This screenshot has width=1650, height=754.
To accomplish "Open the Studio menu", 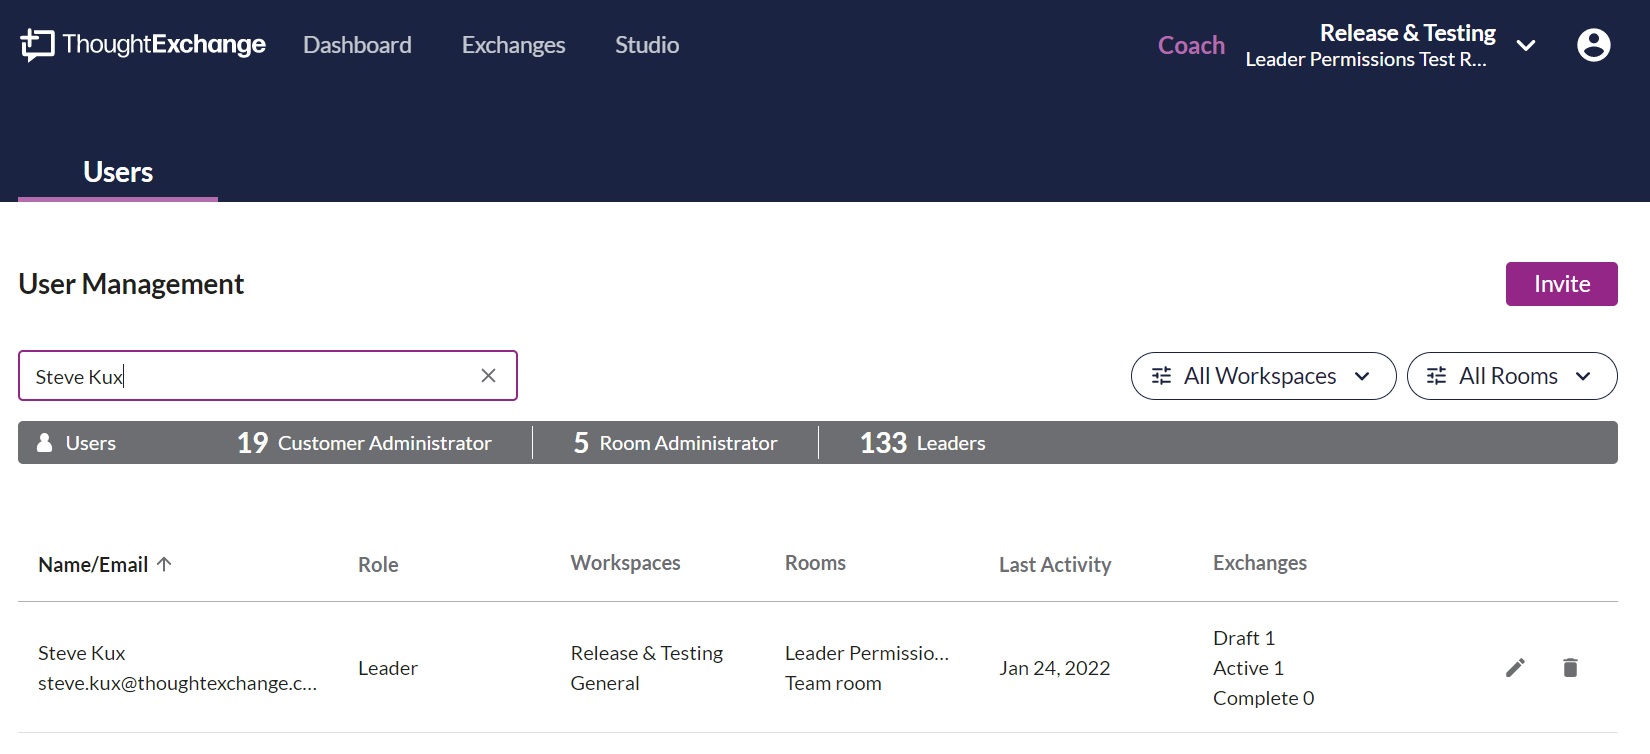I will (647, 45).
